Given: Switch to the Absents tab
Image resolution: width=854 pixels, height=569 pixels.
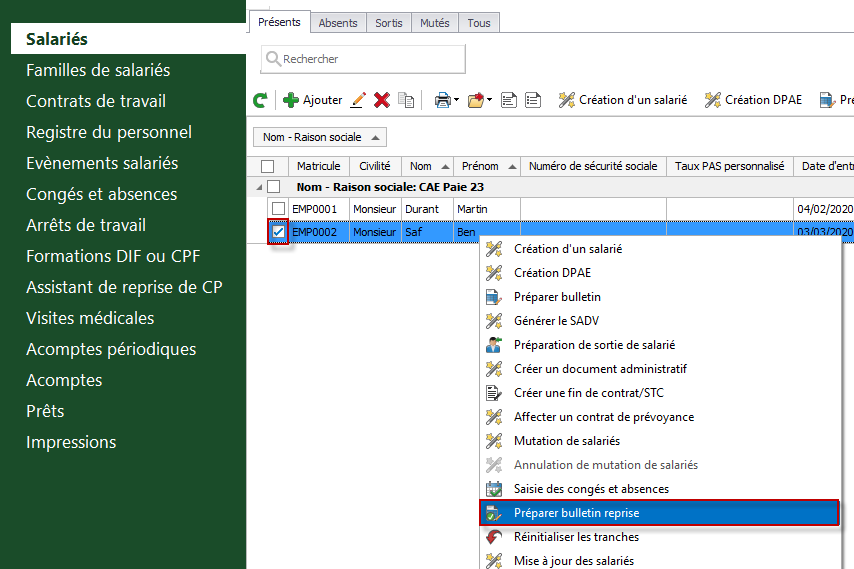Looking at the screenshot, I should pyautogui.click(x=338, y=23).
